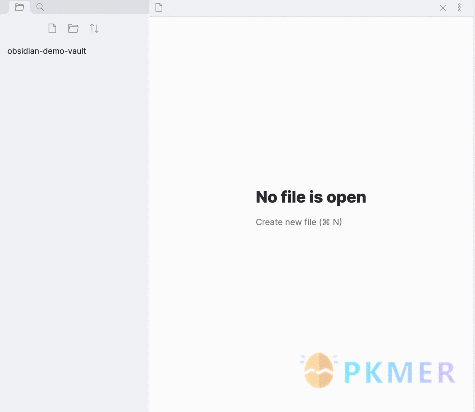Select the obsidian-demo-vault title
475x412 pixels.
pos(47,51)
